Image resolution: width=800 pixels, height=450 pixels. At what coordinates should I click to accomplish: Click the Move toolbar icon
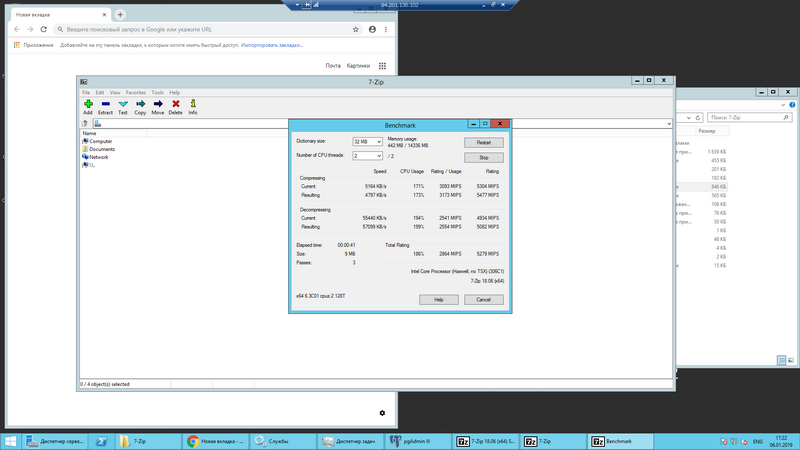pos(158,107)
